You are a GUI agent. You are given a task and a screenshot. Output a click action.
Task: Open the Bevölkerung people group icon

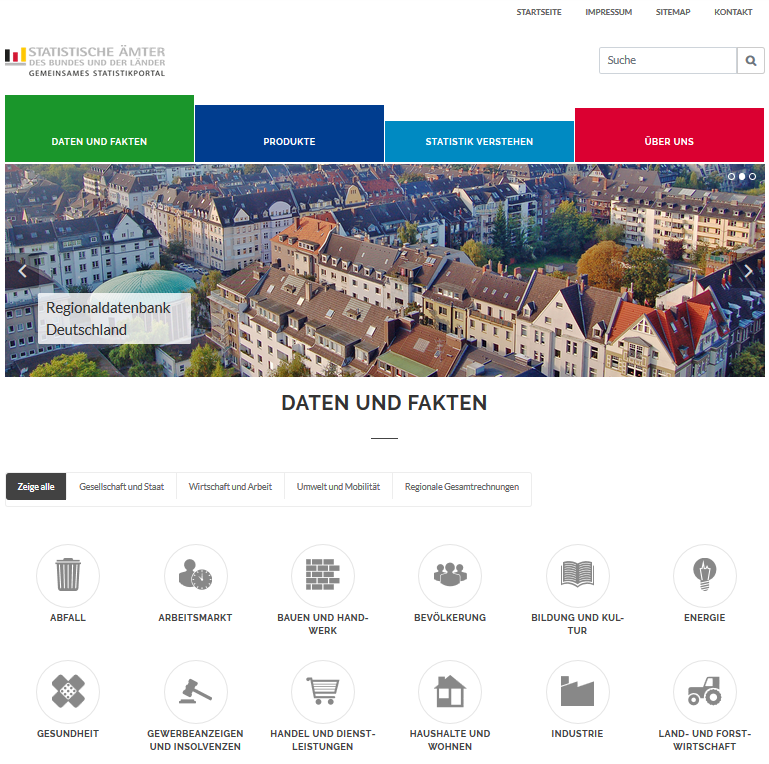[x=450, y=576]
